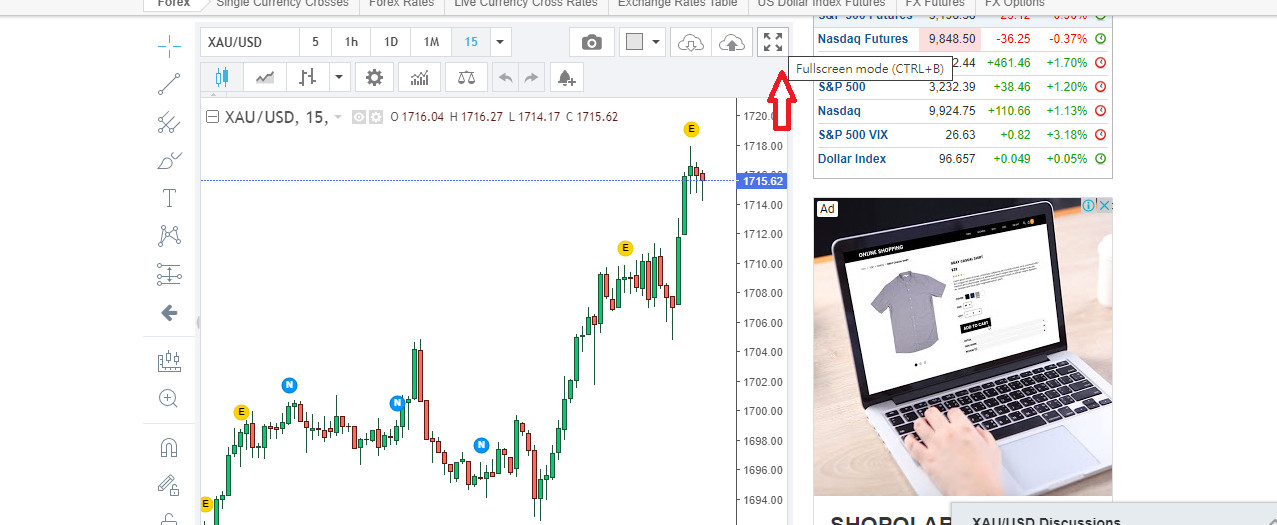Open the S&P 500 VIX link
This screenshot has height=525, width=1277.
tap(854, 135)
